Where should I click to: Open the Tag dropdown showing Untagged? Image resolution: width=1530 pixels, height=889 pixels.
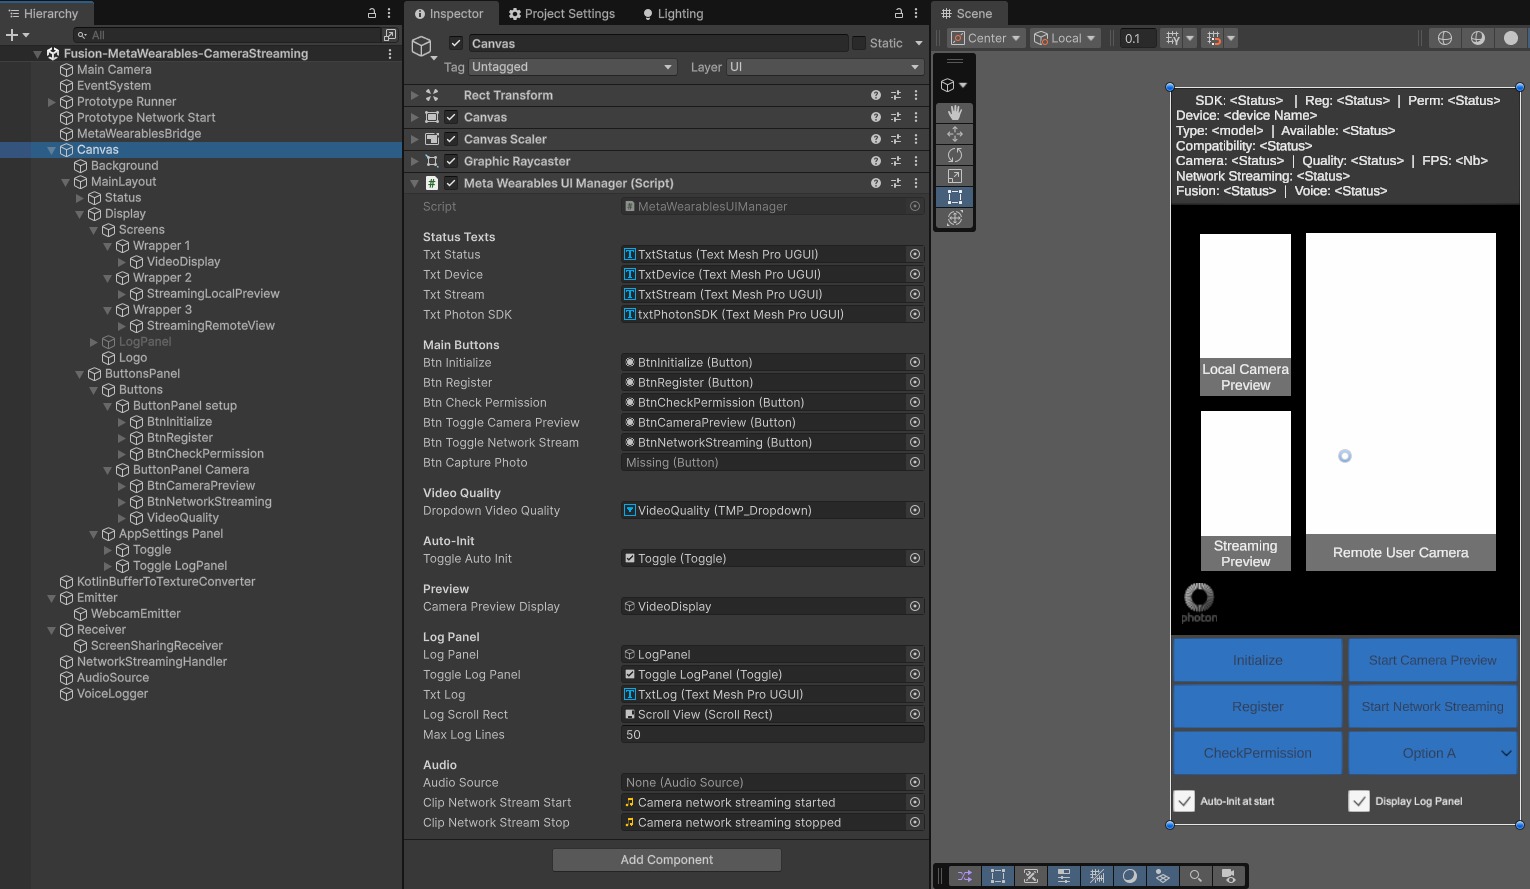[x=572, y=67]
